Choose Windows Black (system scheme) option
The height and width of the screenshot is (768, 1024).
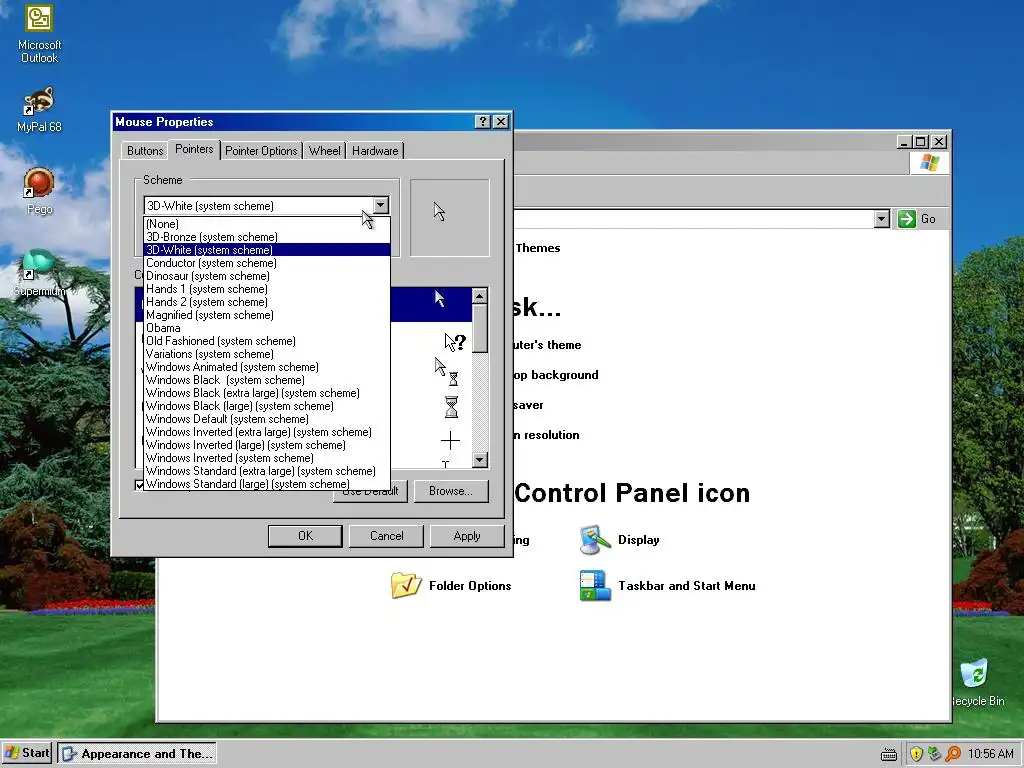point(266,380)
